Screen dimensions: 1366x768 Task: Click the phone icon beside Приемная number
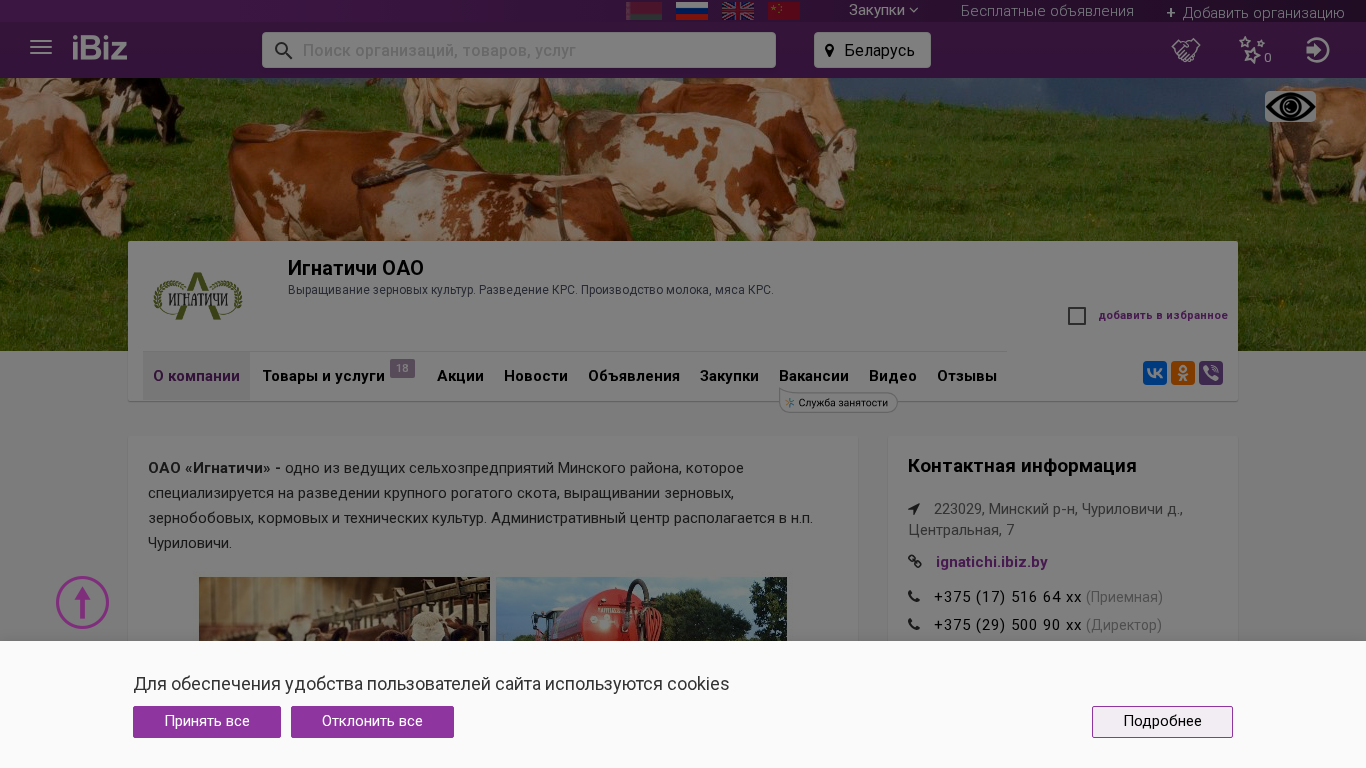914,597
